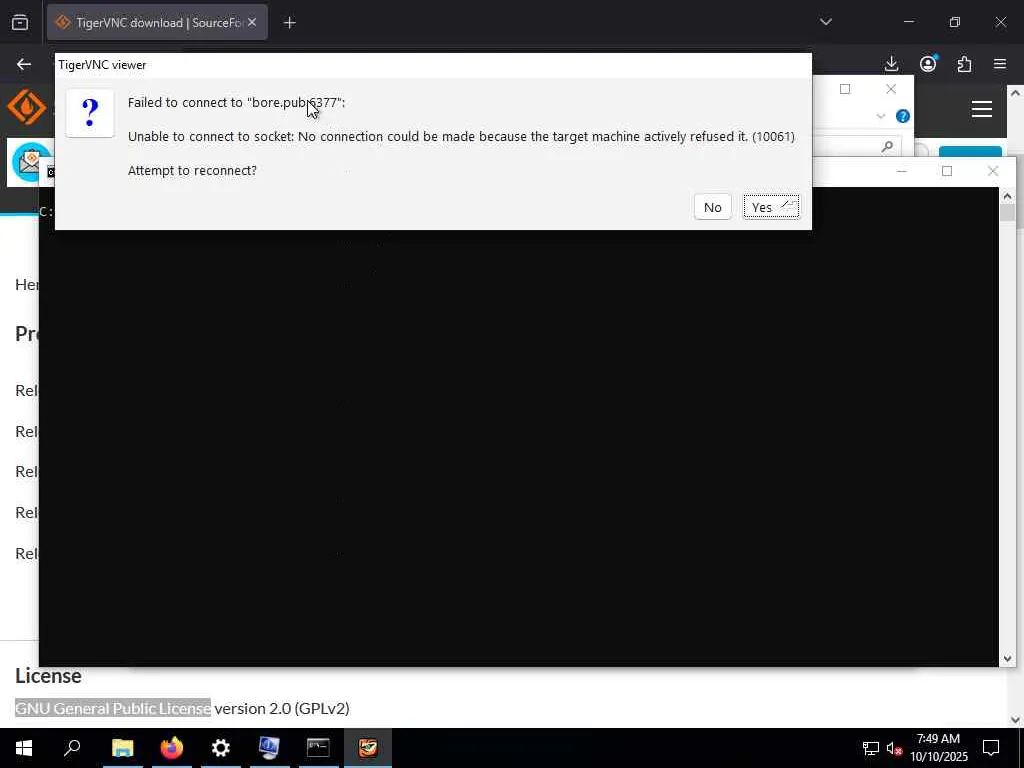The image size is (1024, 768).
Task: Switch to TigerVNC viewer on the taskbar
Action: (368, 748)
